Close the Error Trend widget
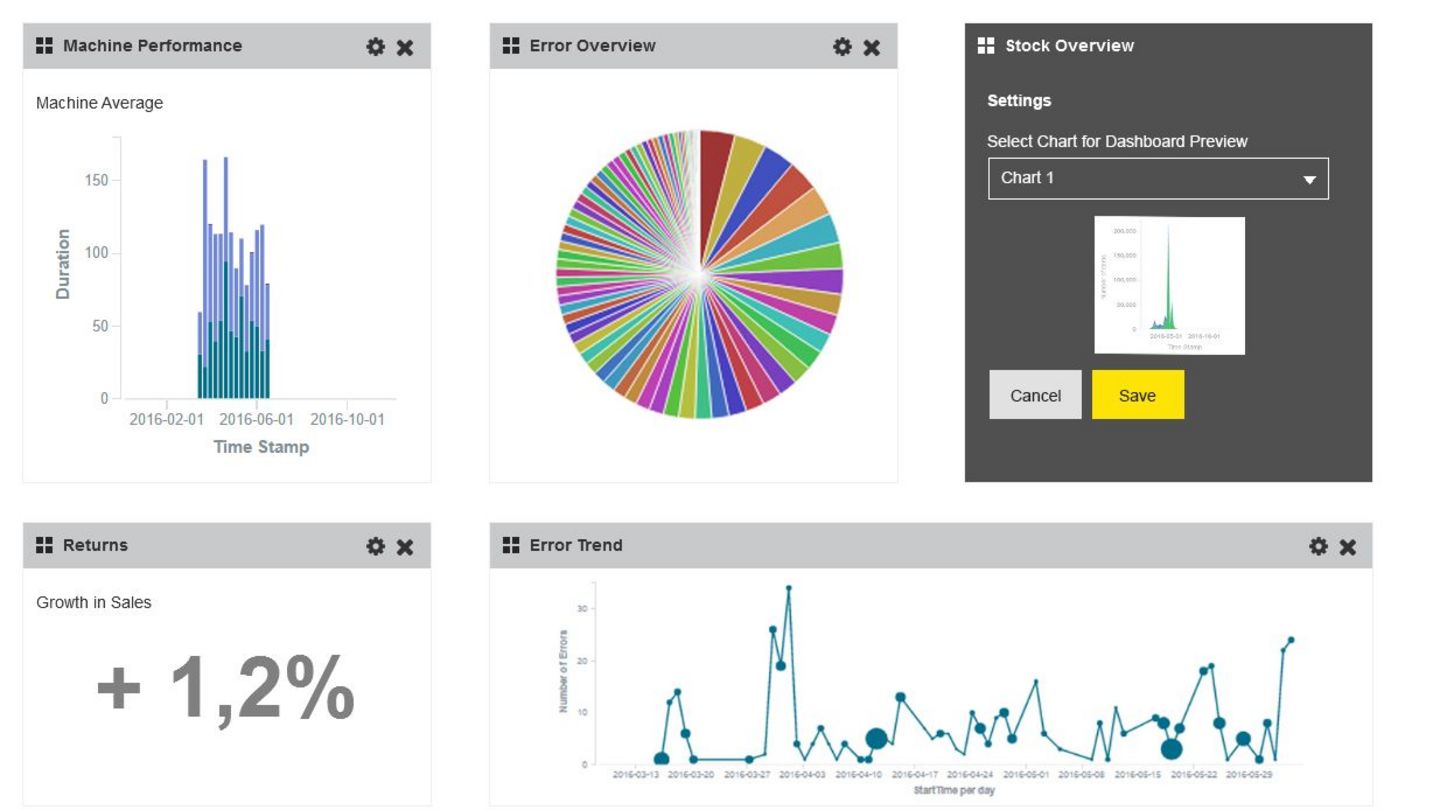Screen dimensions: 1440x810 [x=1348, y=546]
